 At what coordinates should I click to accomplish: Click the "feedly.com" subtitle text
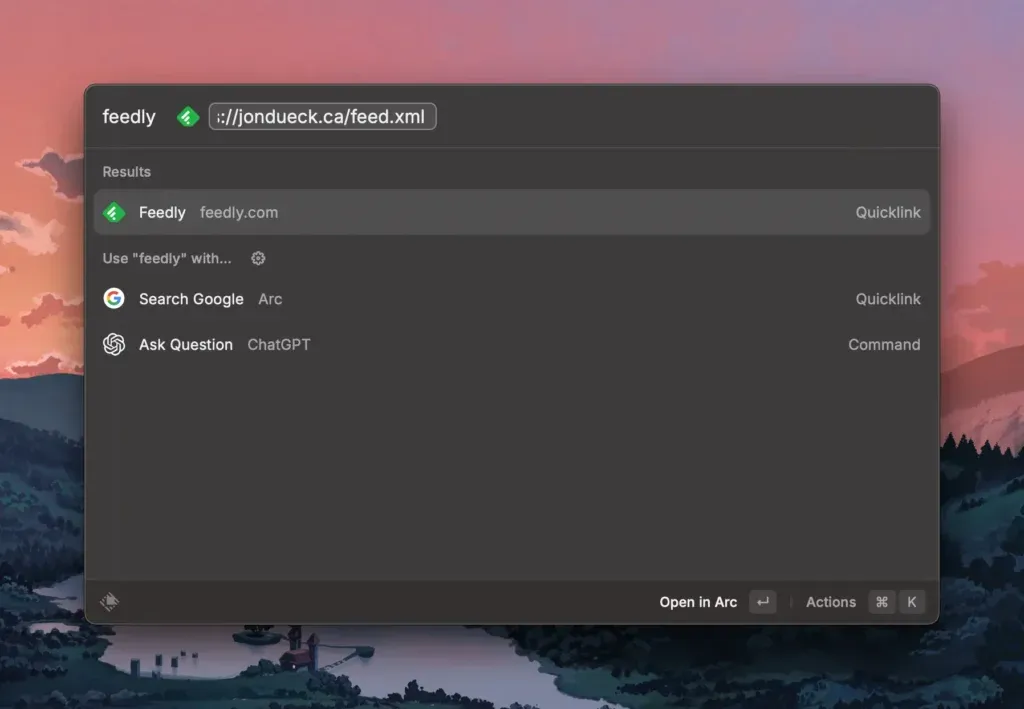pos(239,213)
